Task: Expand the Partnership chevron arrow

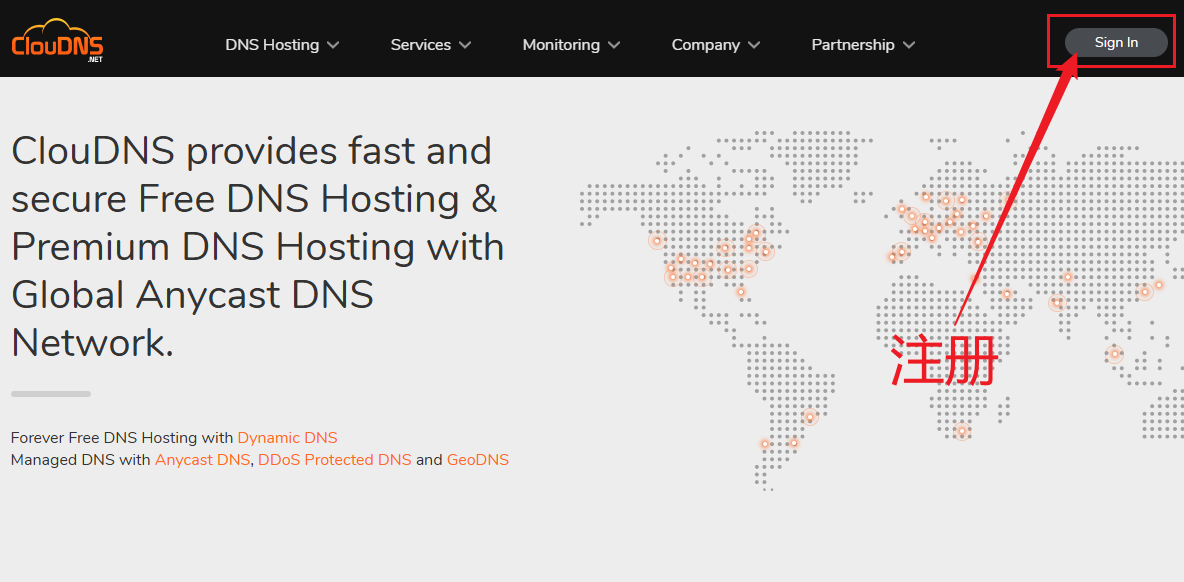Action: pyautogui.click(x=909, y=45)
